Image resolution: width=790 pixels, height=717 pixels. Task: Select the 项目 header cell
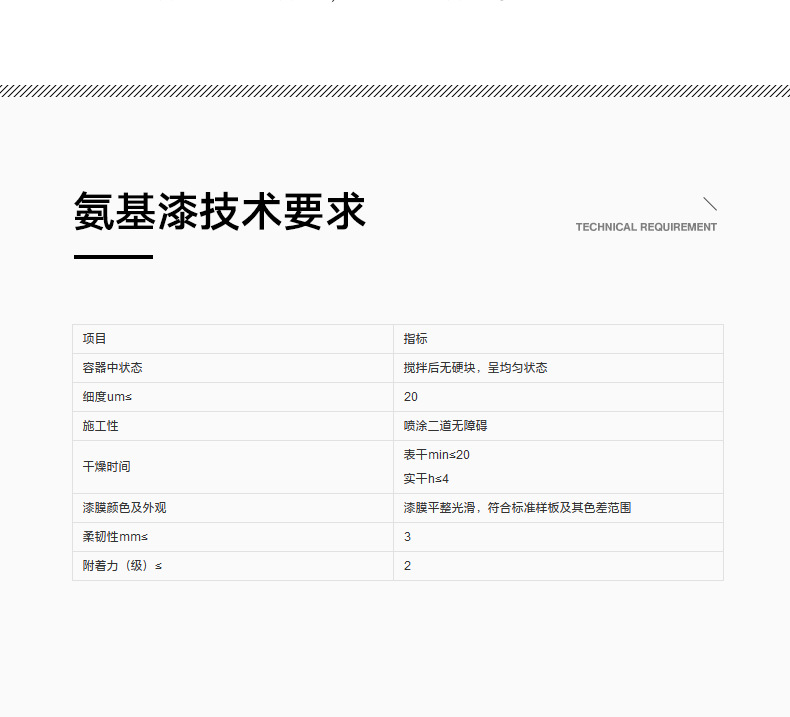[x=233, y=339]
